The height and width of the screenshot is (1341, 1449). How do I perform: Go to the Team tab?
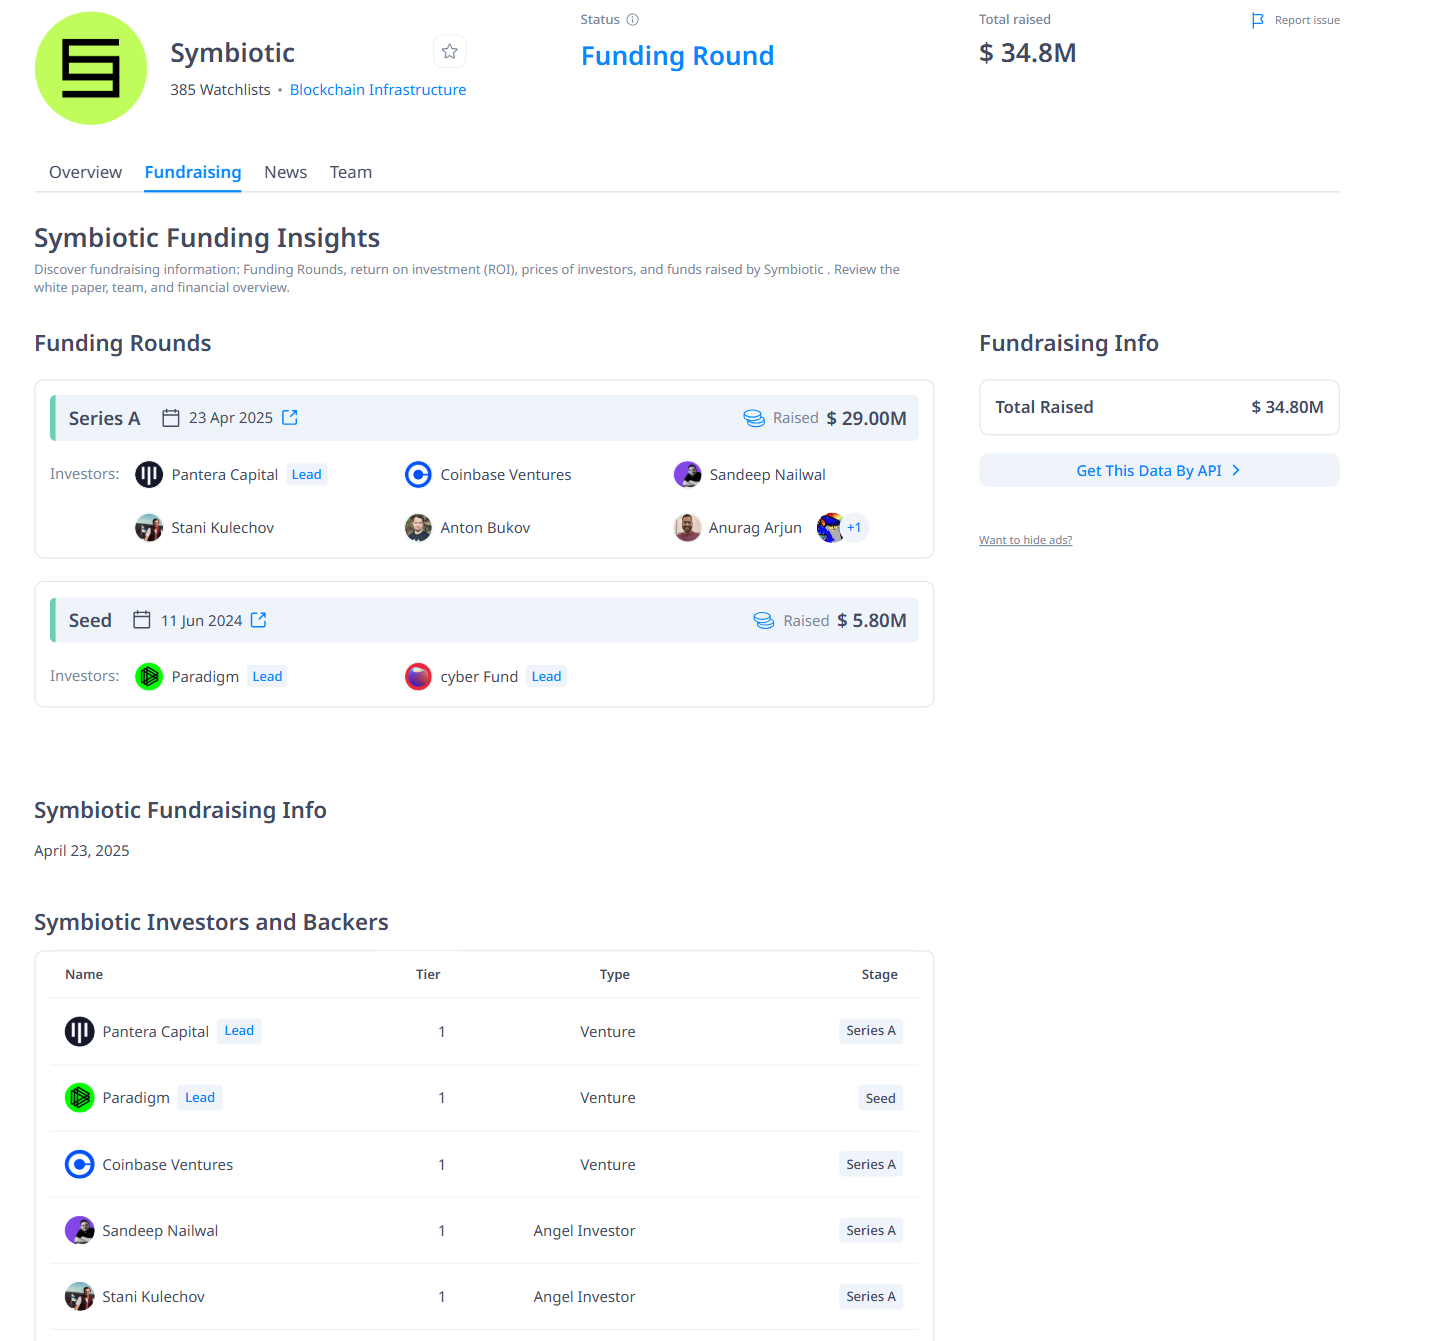(x=351, y=172)
